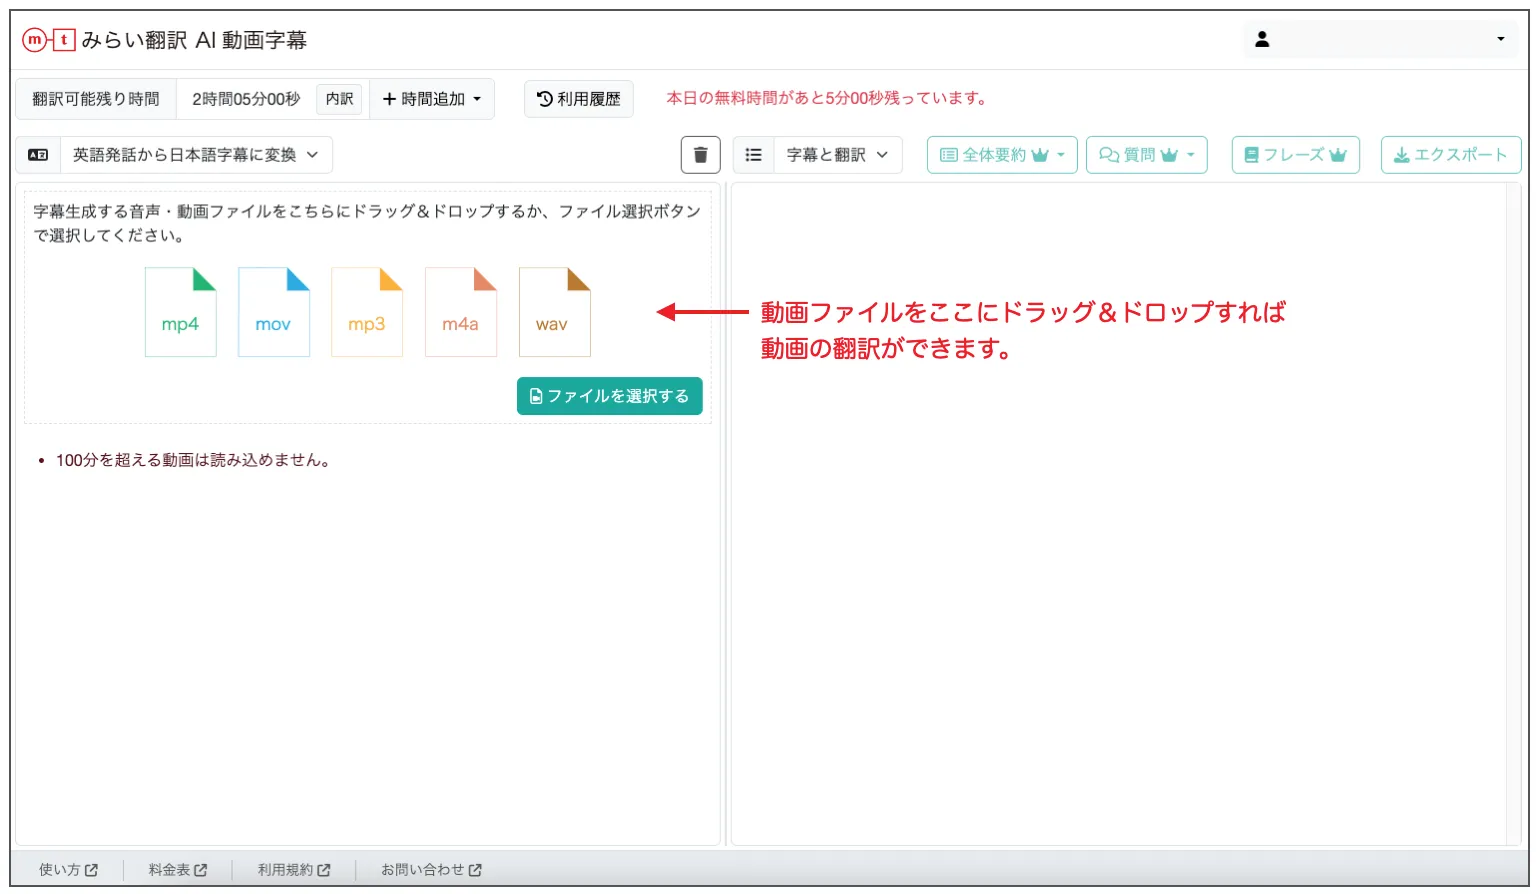1536x894 pixels.
Task: Open the 利用規約 terms of service link
Action: [x=294, y=869]
